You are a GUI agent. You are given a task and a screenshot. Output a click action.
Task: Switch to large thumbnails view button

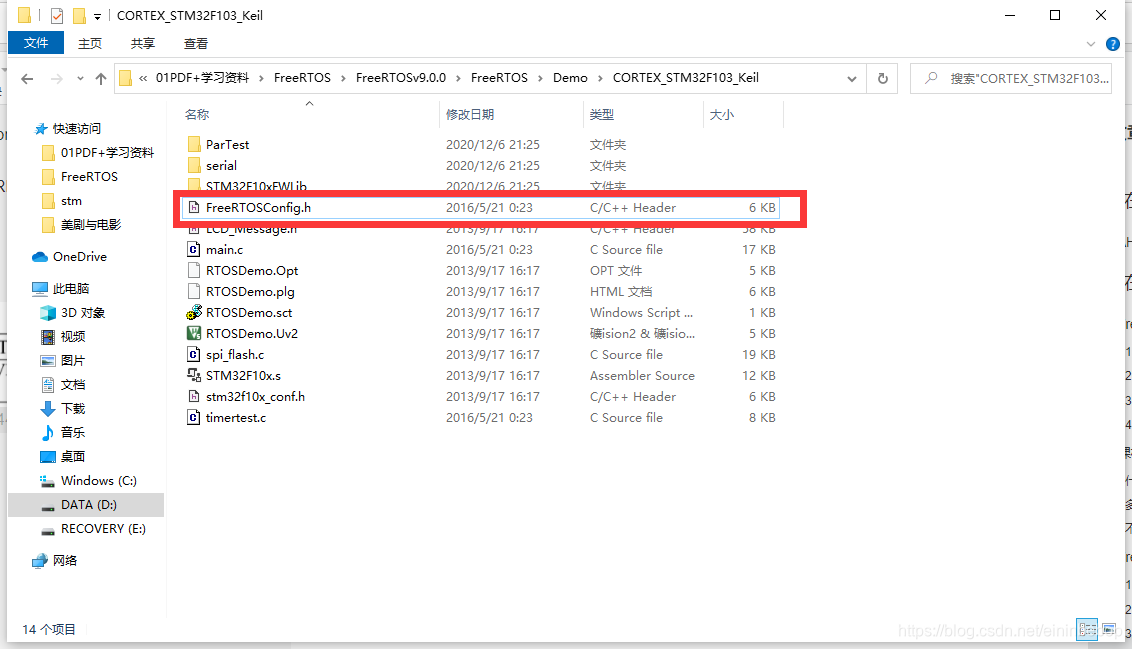(x=1109, y=630)
